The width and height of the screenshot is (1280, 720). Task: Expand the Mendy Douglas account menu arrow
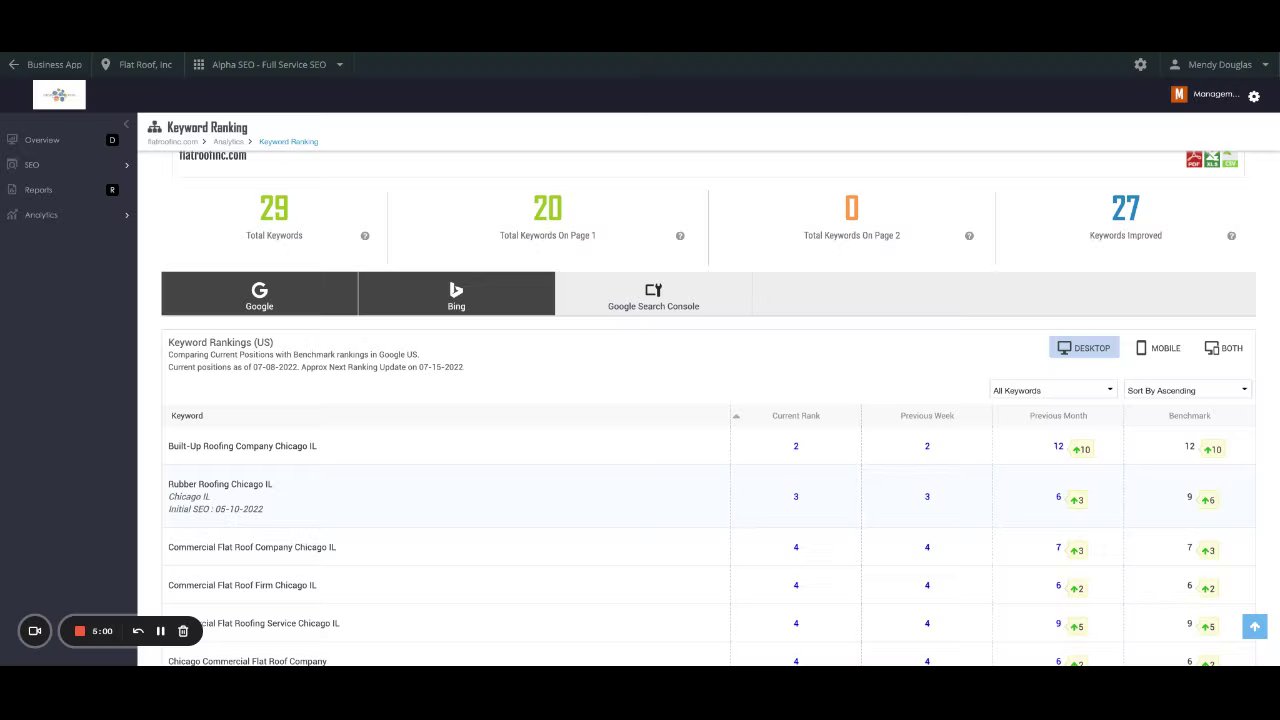[x=1265, y=64]
